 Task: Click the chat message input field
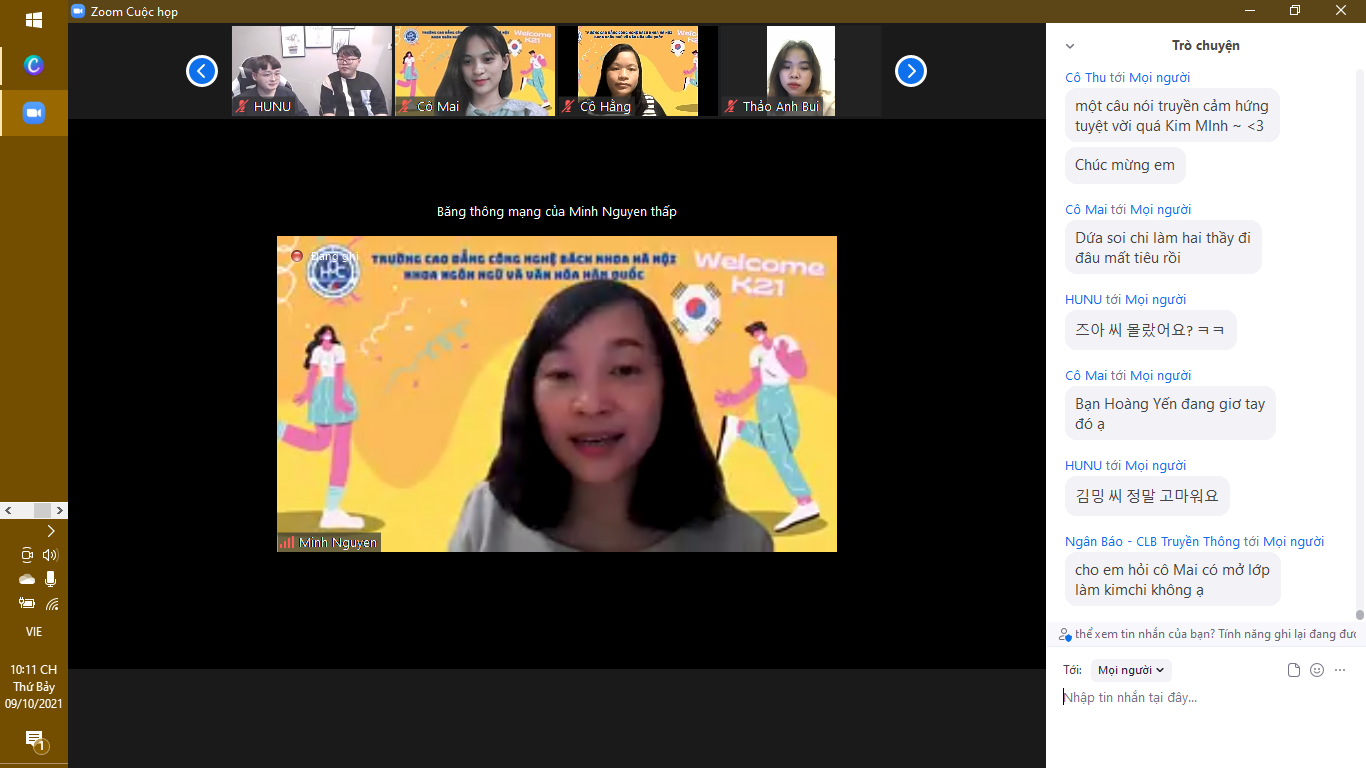click(1200, 698)
